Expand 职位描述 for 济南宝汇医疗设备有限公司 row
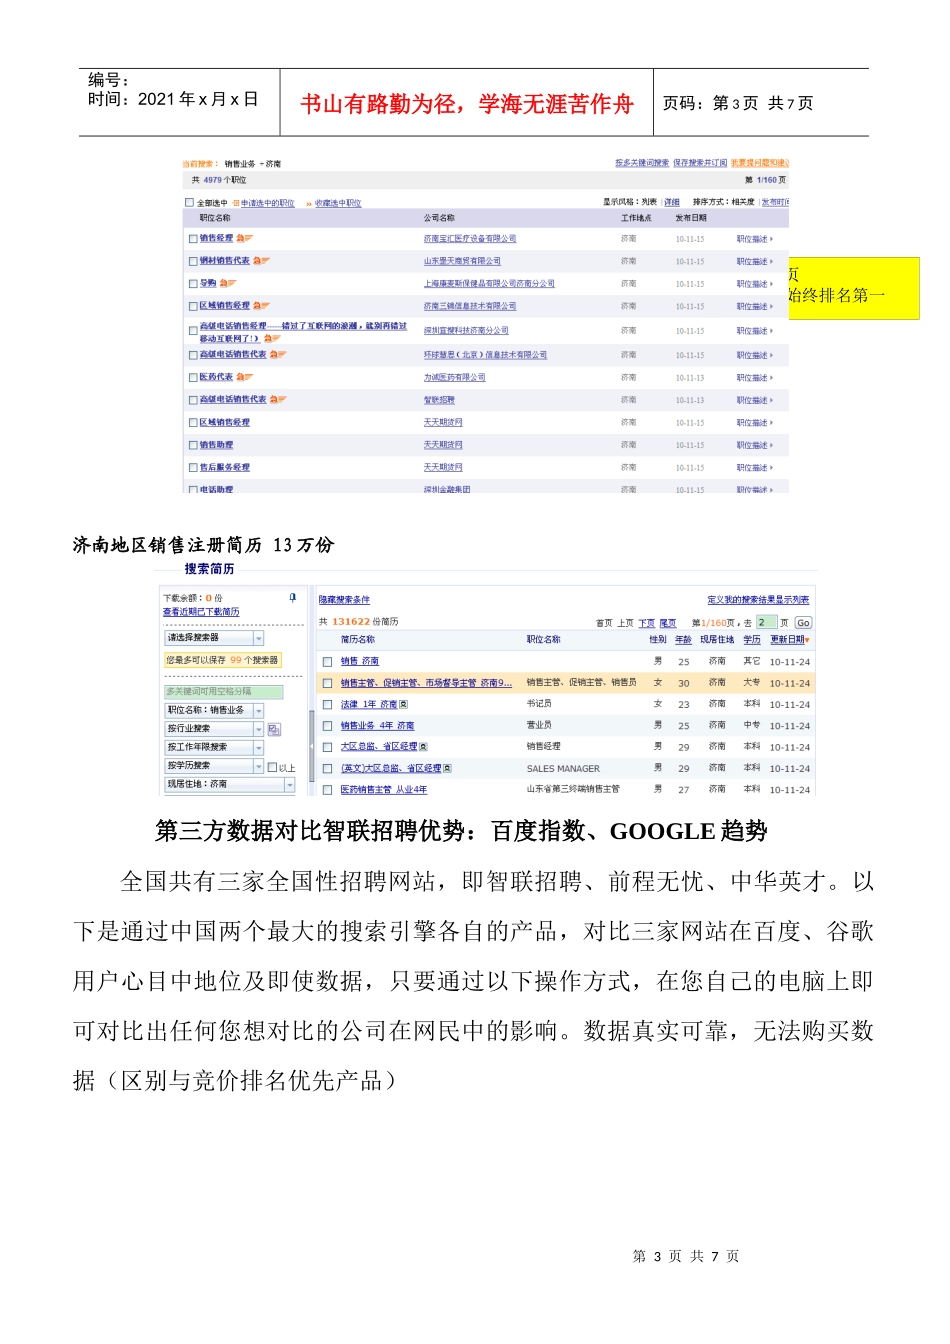The width and height of the screenshot is (950, 1344). [x=755, y=239]
